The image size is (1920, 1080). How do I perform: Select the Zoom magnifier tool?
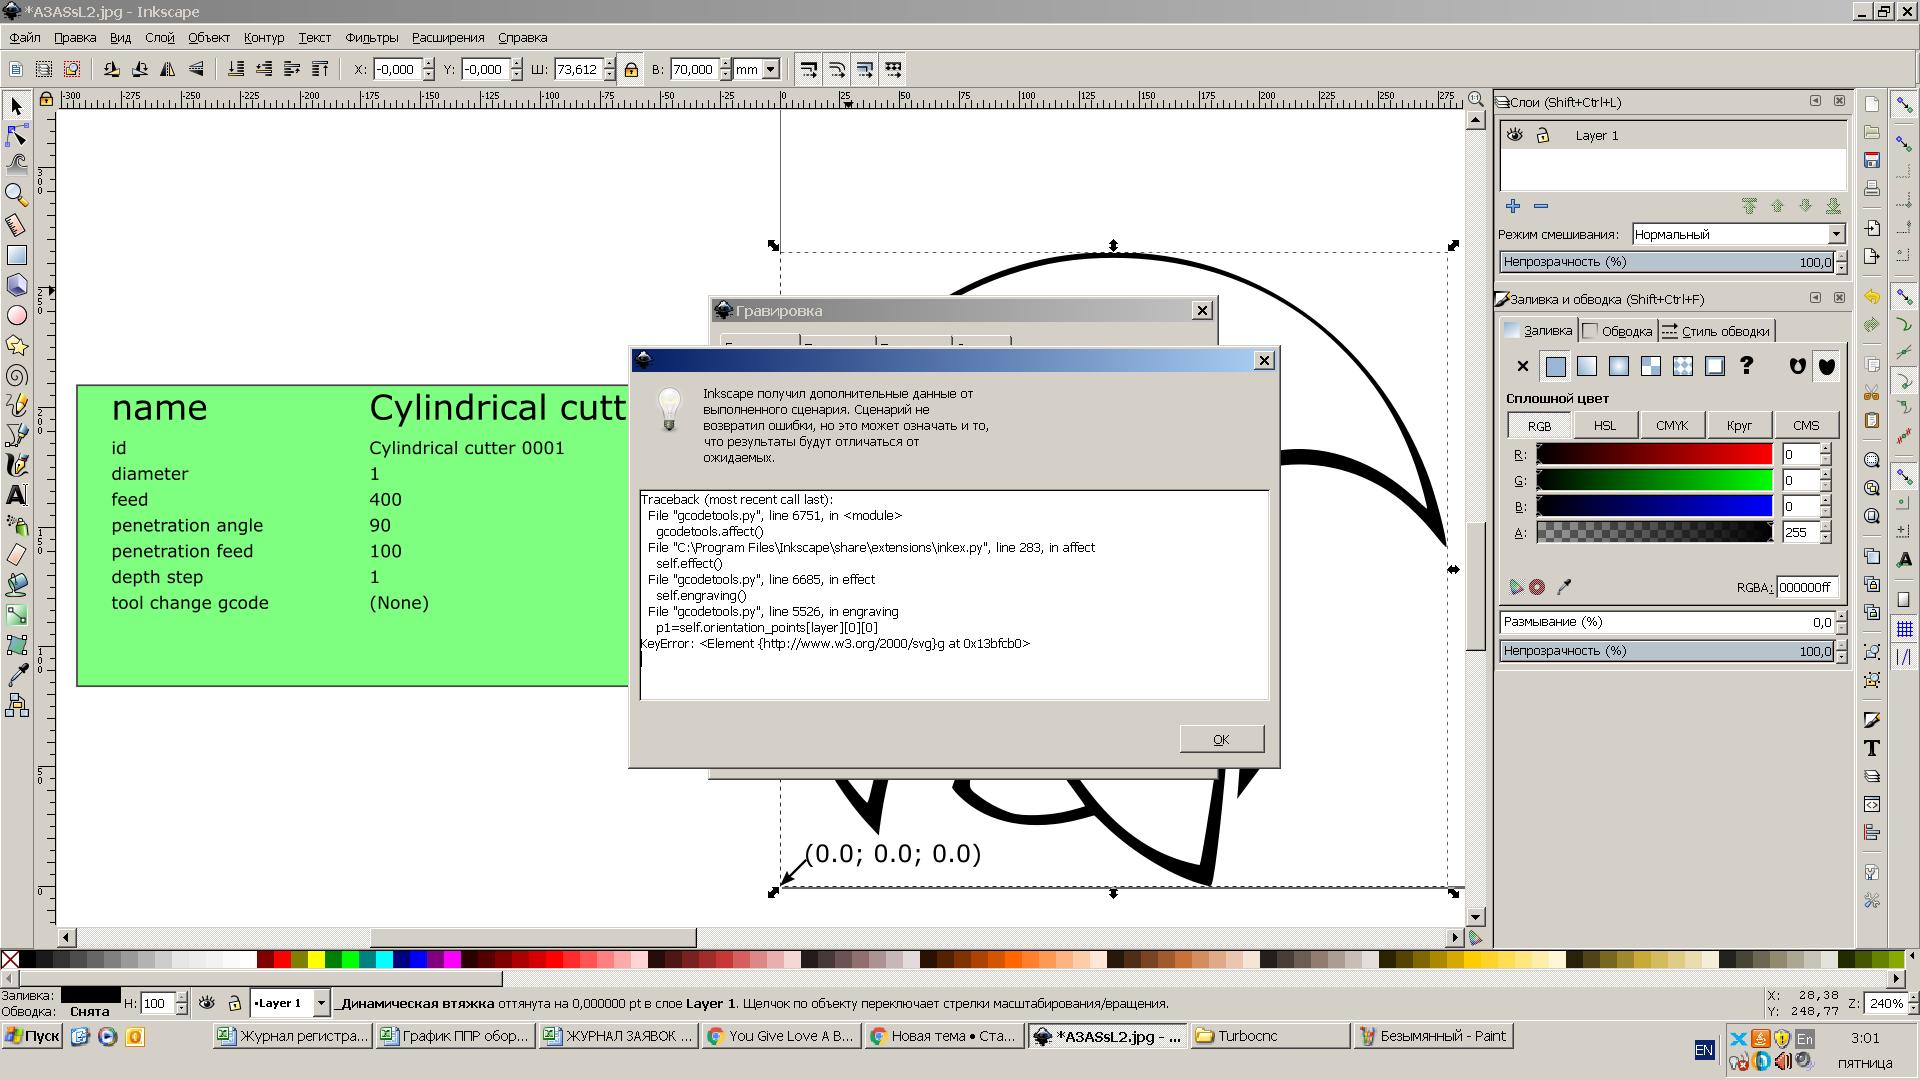[16, 195]
